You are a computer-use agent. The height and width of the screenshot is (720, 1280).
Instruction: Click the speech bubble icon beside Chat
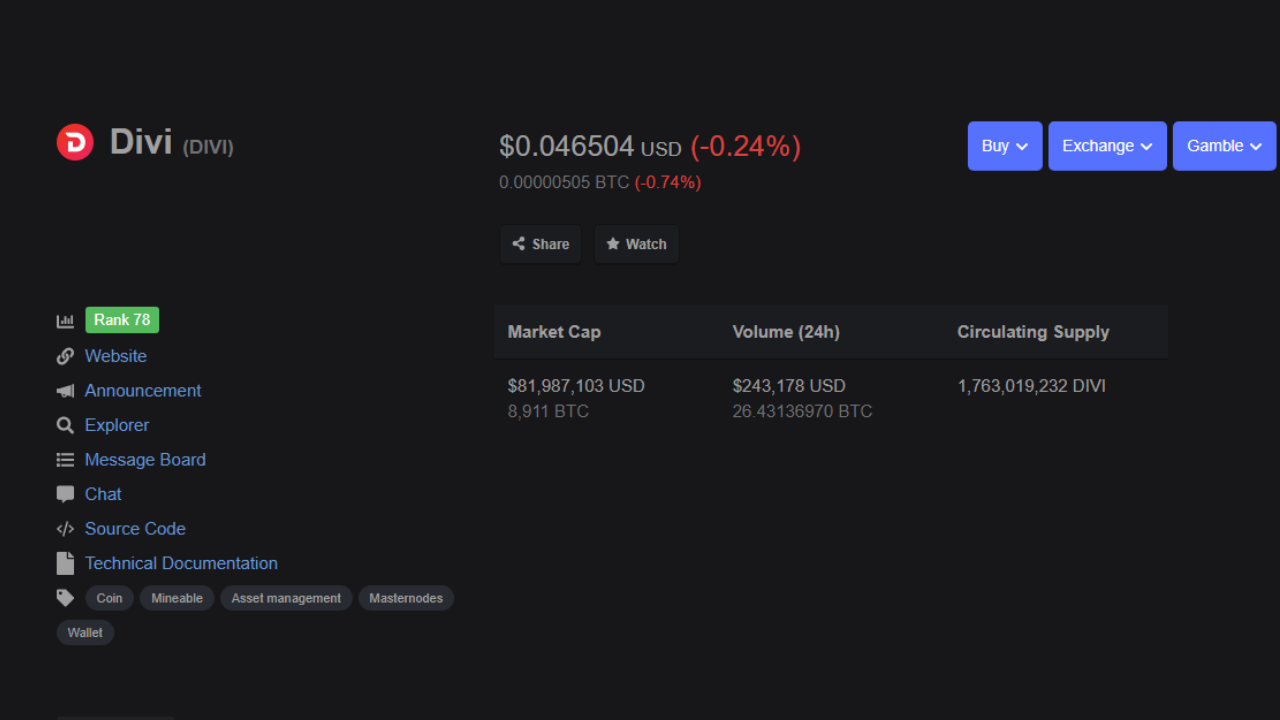[x=65, y=494]
